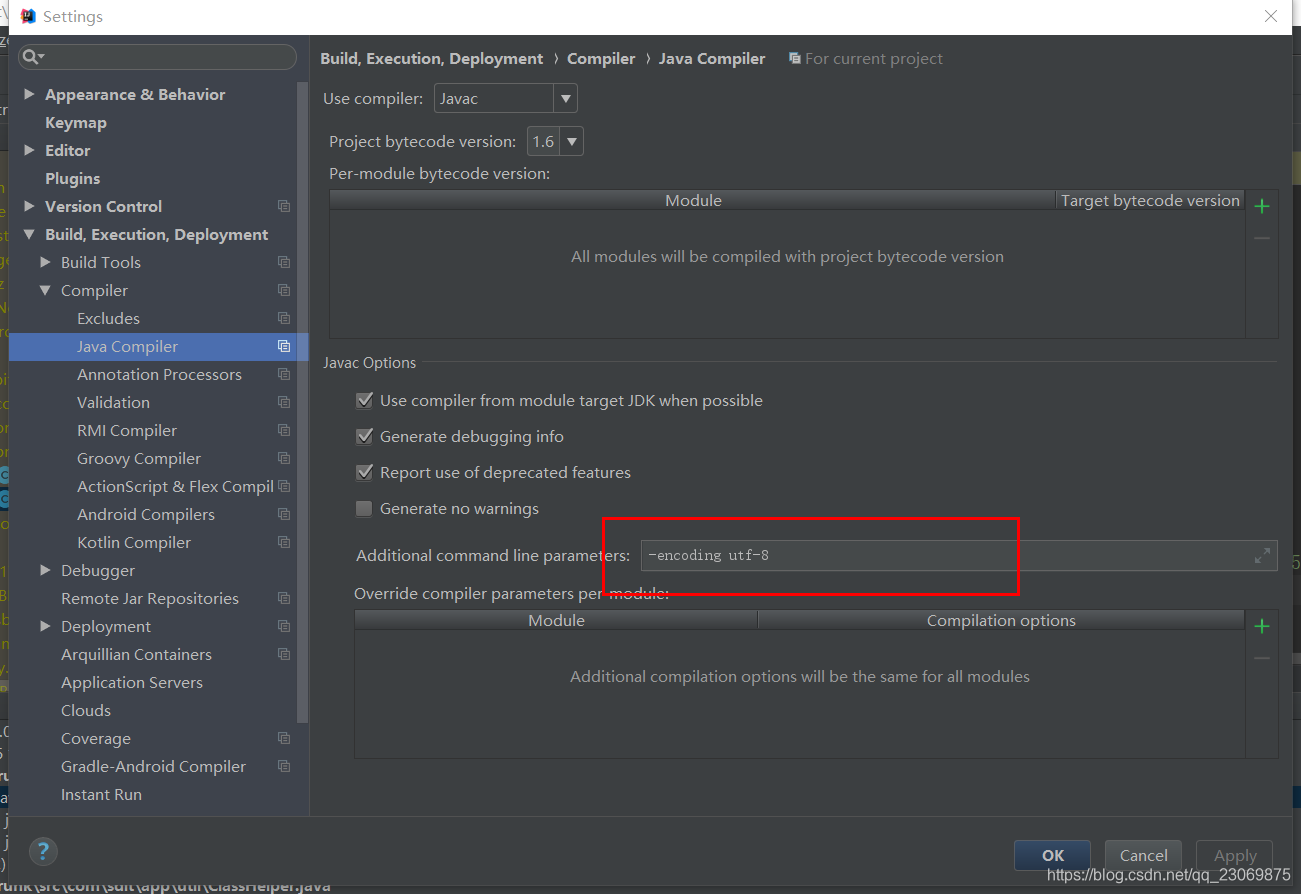Close the Settings dialog window

pyautogui.click(x=1271, y=17)
